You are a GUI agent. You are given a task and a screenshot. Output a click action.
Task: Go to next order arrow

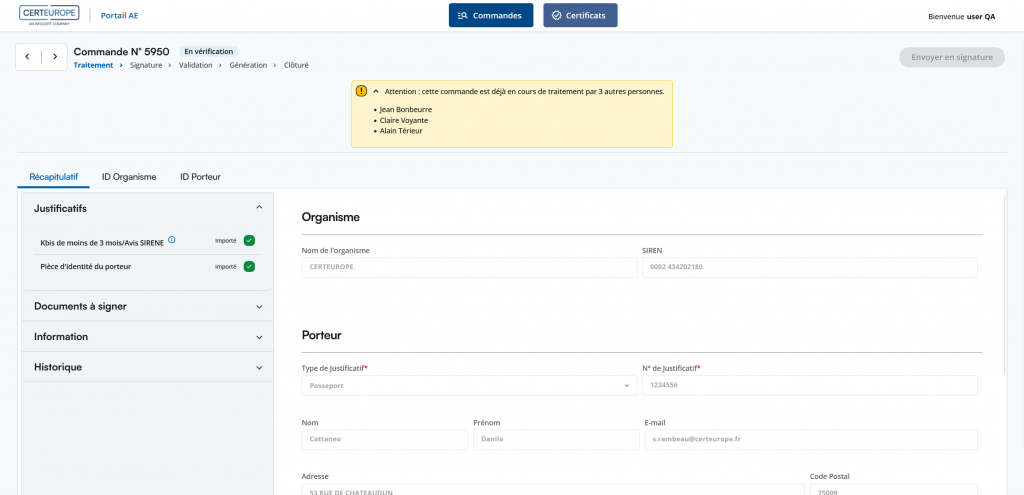(55, 57)
